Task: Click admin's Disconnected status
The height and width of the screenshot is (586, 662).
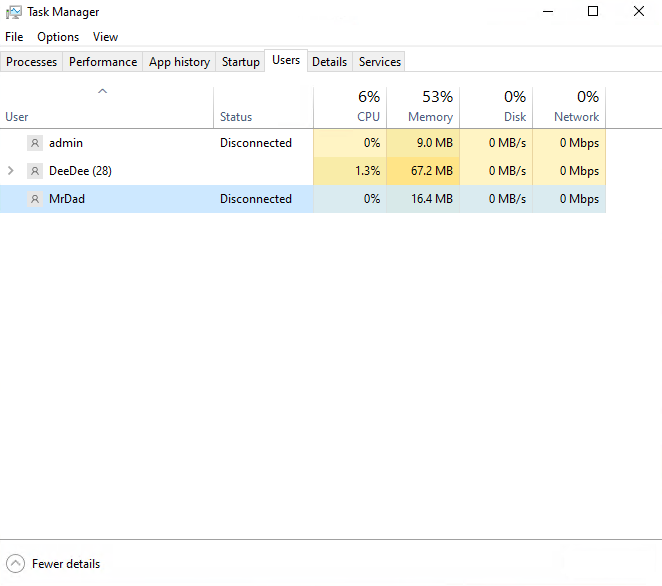Action: point(256,143)
